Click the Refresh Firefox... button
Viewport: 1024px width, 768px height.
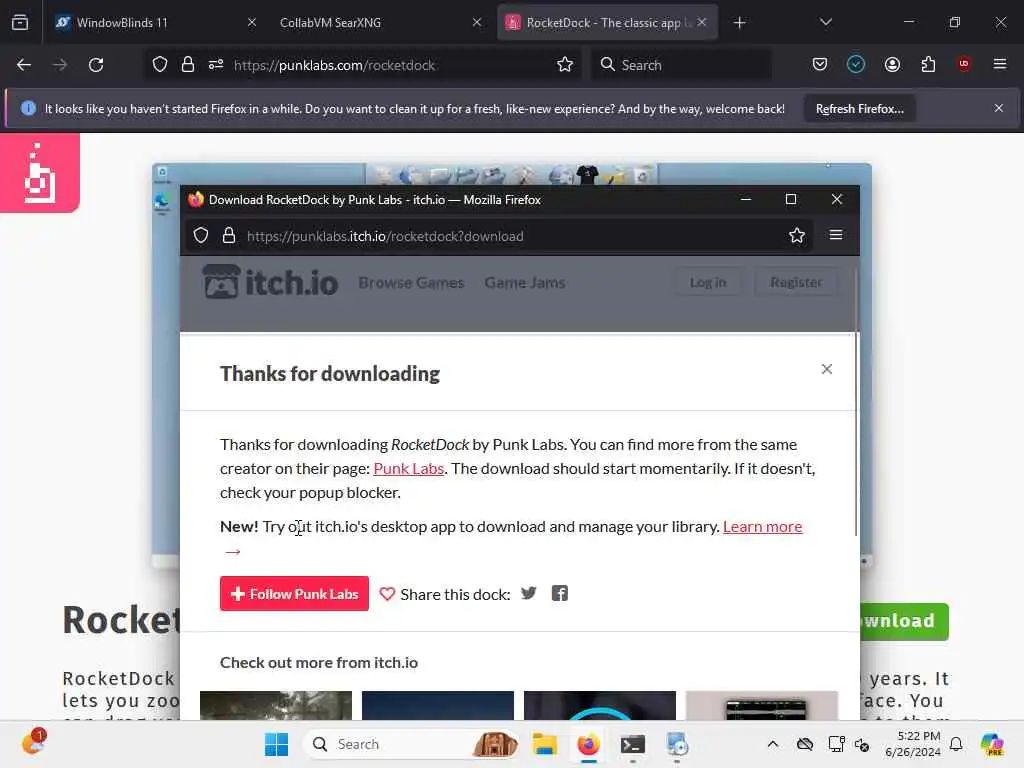click(859, 108)
